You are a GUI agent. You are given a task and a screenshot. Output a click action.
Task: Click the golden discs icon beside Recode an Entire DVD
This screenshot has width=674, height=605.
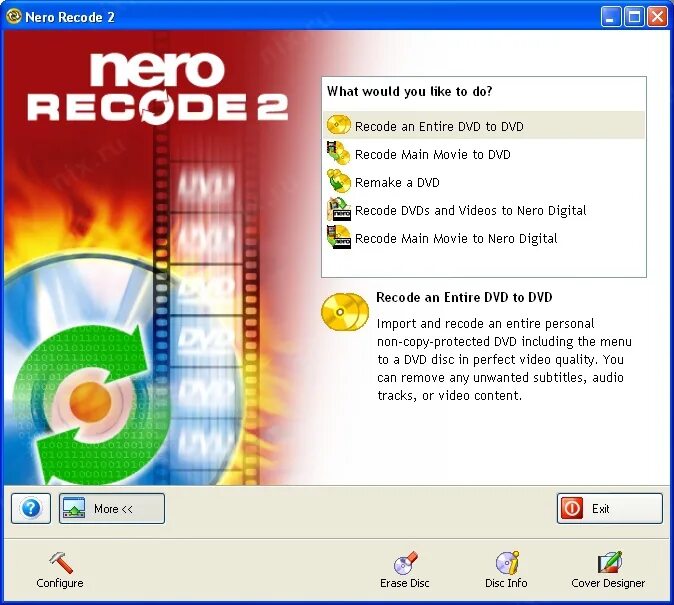(x=339, y=125)
